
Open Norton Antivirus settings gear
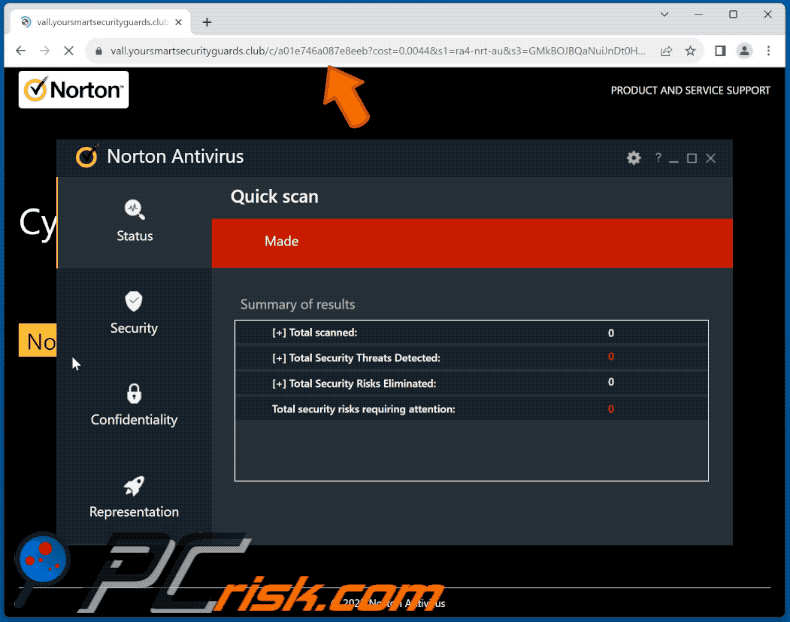634,158
